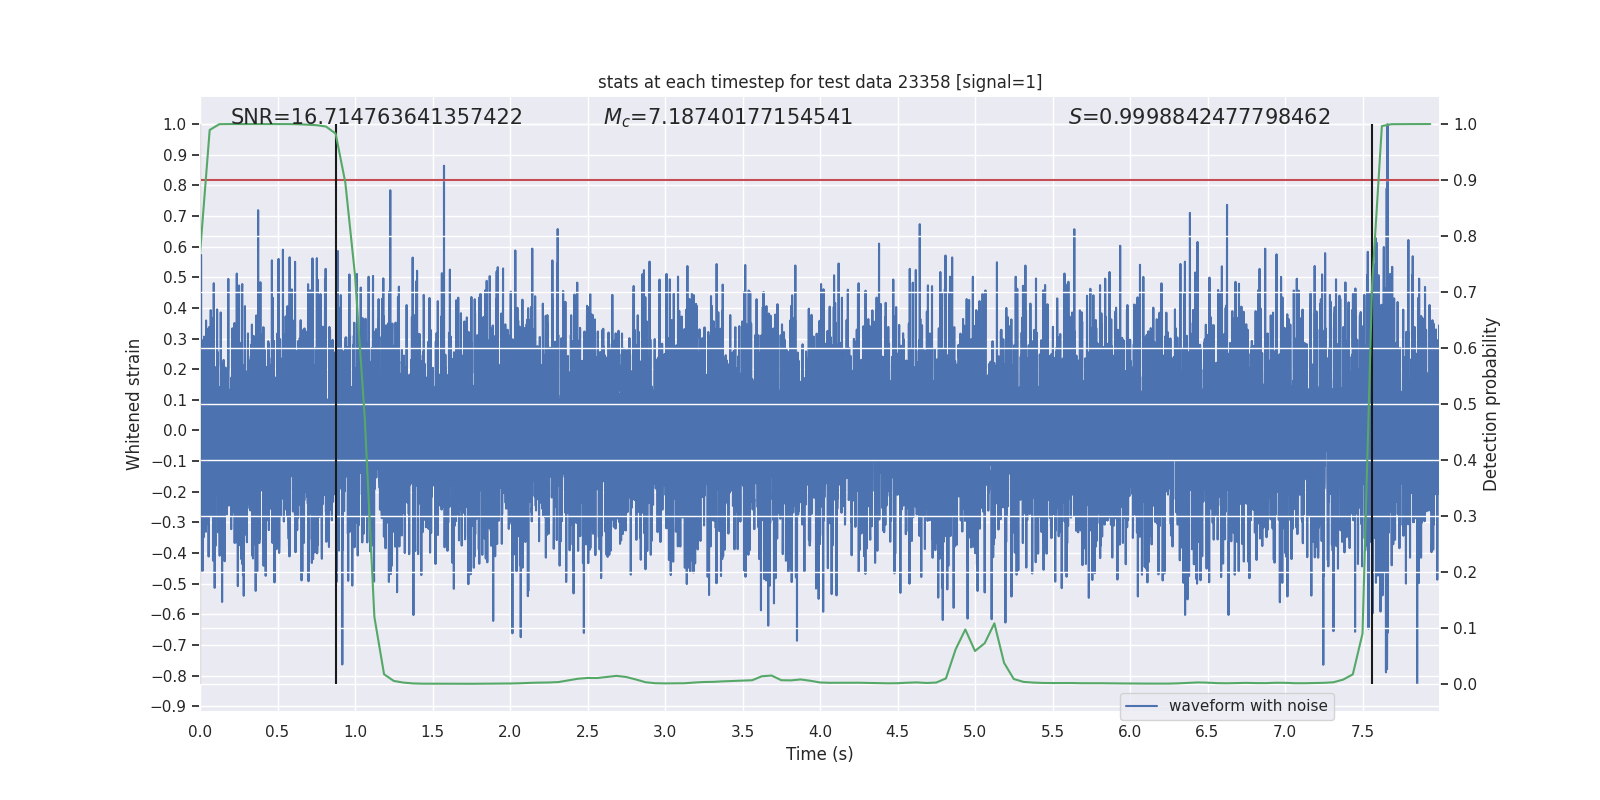
Task: Click the red horizontal threshold line
Action: [800, 180]
